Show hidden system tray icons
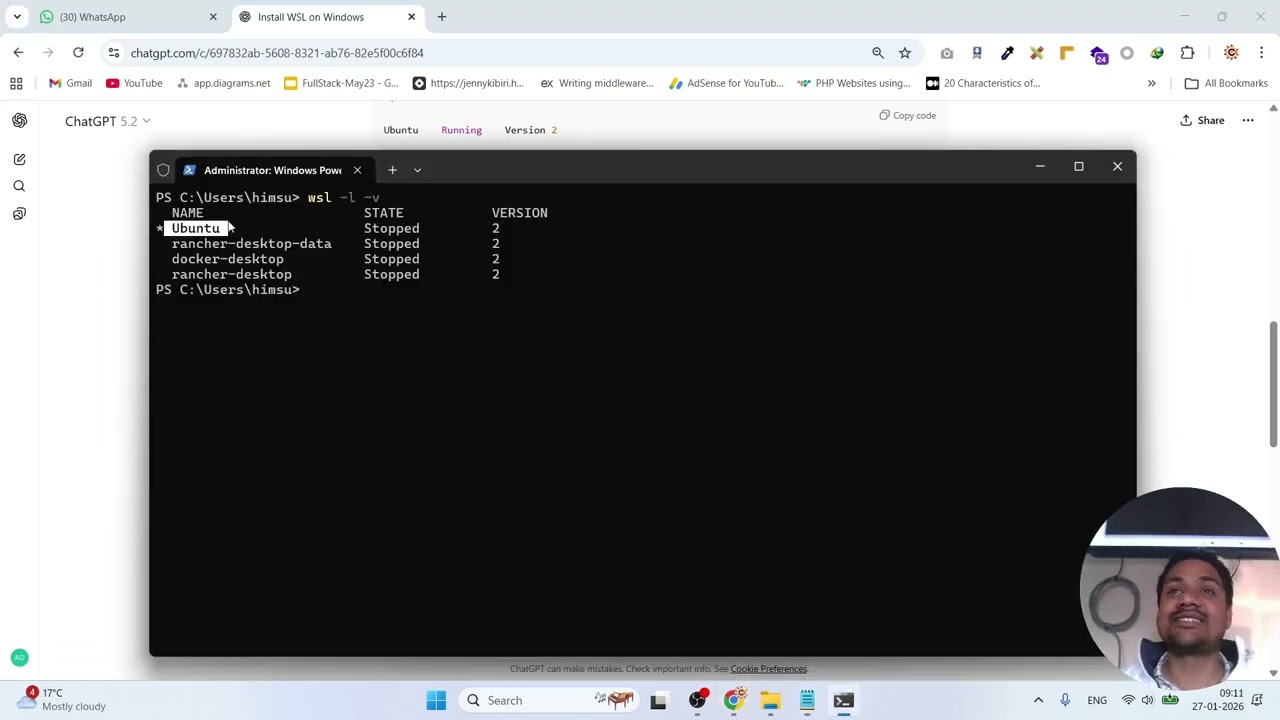Image resolution: width=1280 pixels, height=720 pixels. click(1038, 701)
